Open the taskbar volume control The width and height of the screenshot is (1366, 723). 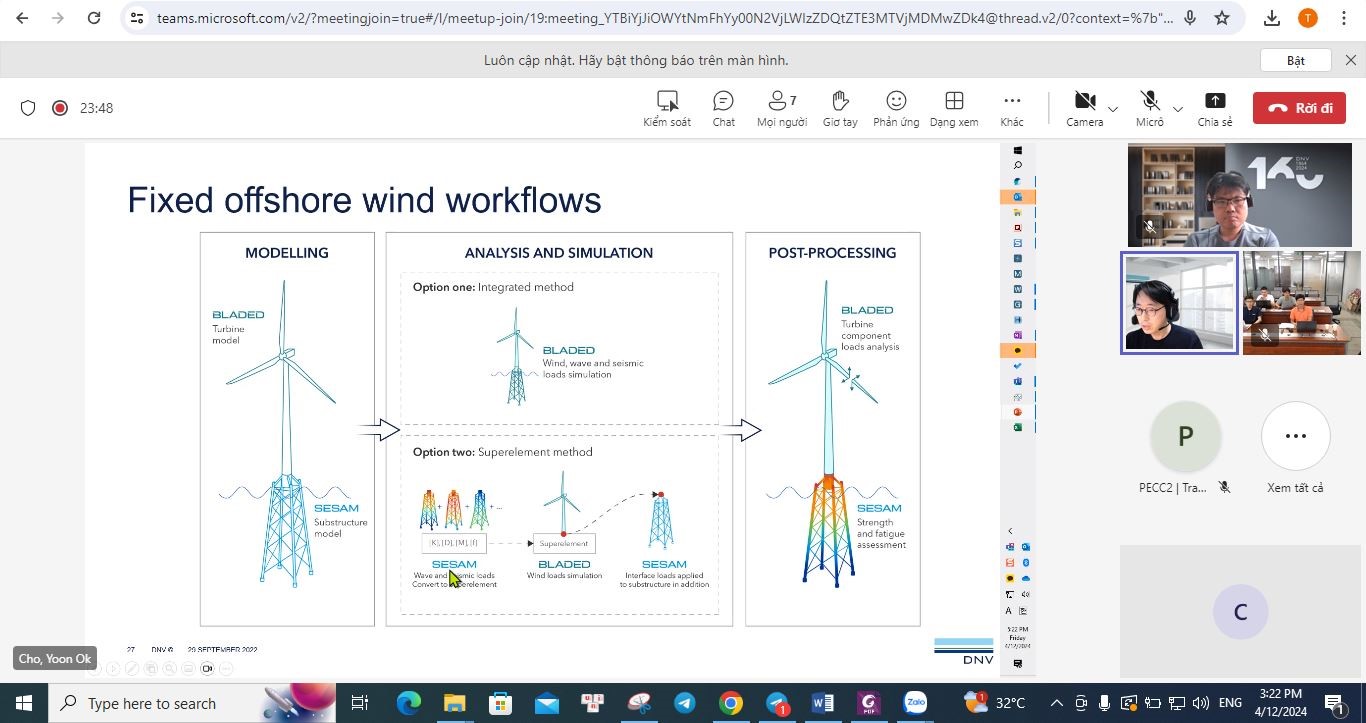point(1201,703)
